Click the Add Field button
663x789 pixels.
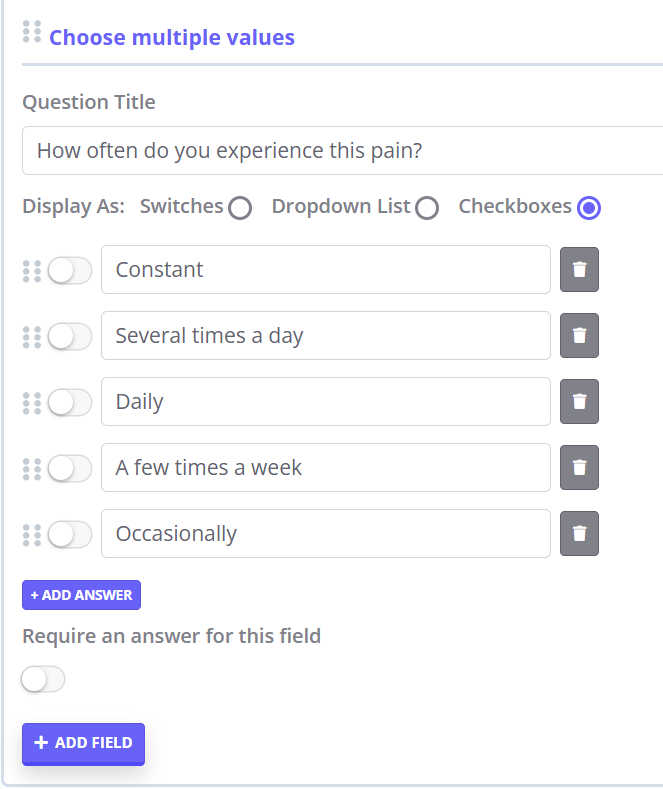coord(84,743)
